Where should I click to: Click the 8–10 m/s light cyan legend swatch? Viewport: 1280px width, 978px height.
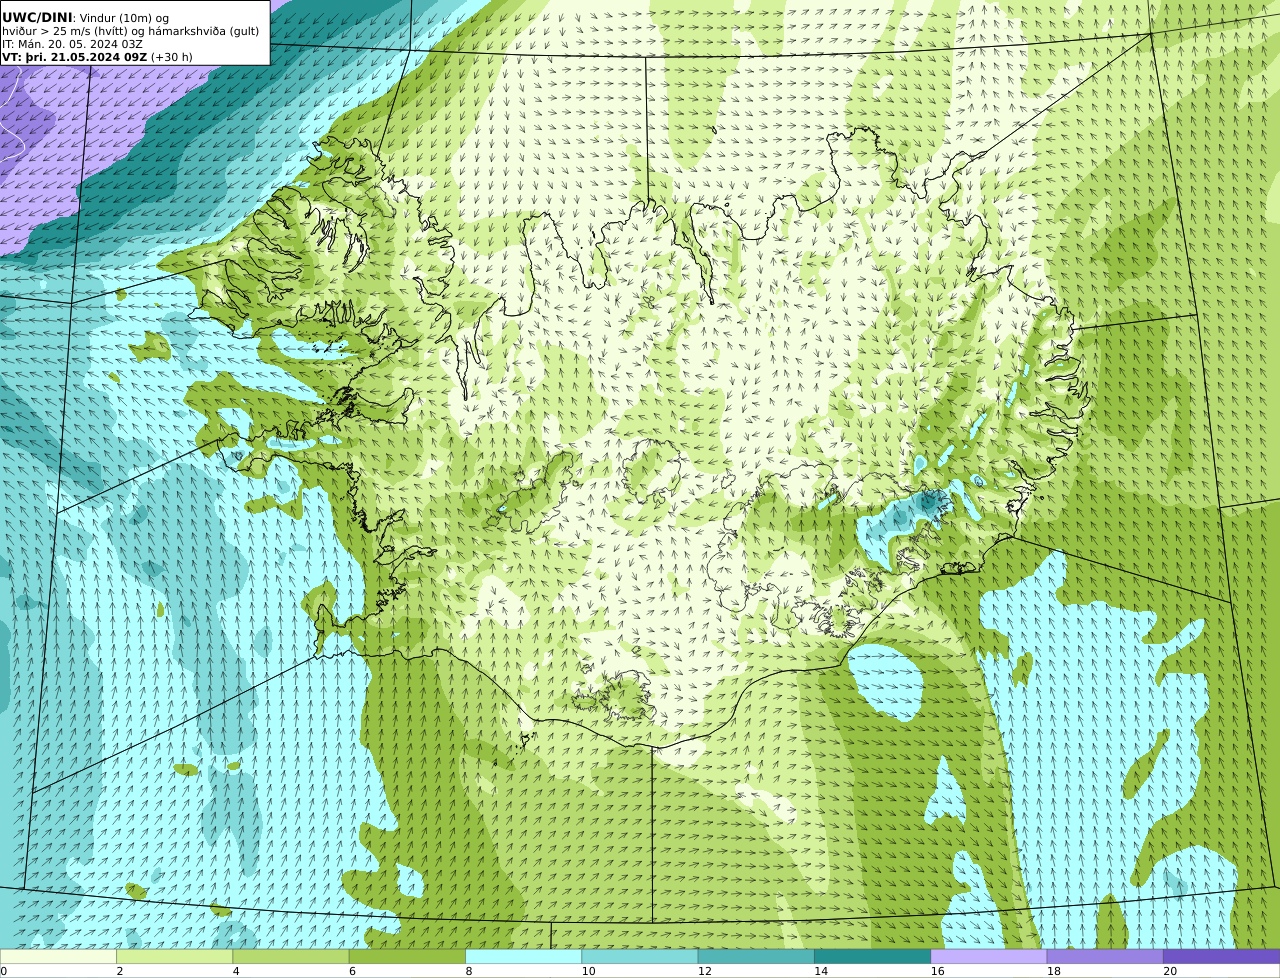[x=523, y=957]
